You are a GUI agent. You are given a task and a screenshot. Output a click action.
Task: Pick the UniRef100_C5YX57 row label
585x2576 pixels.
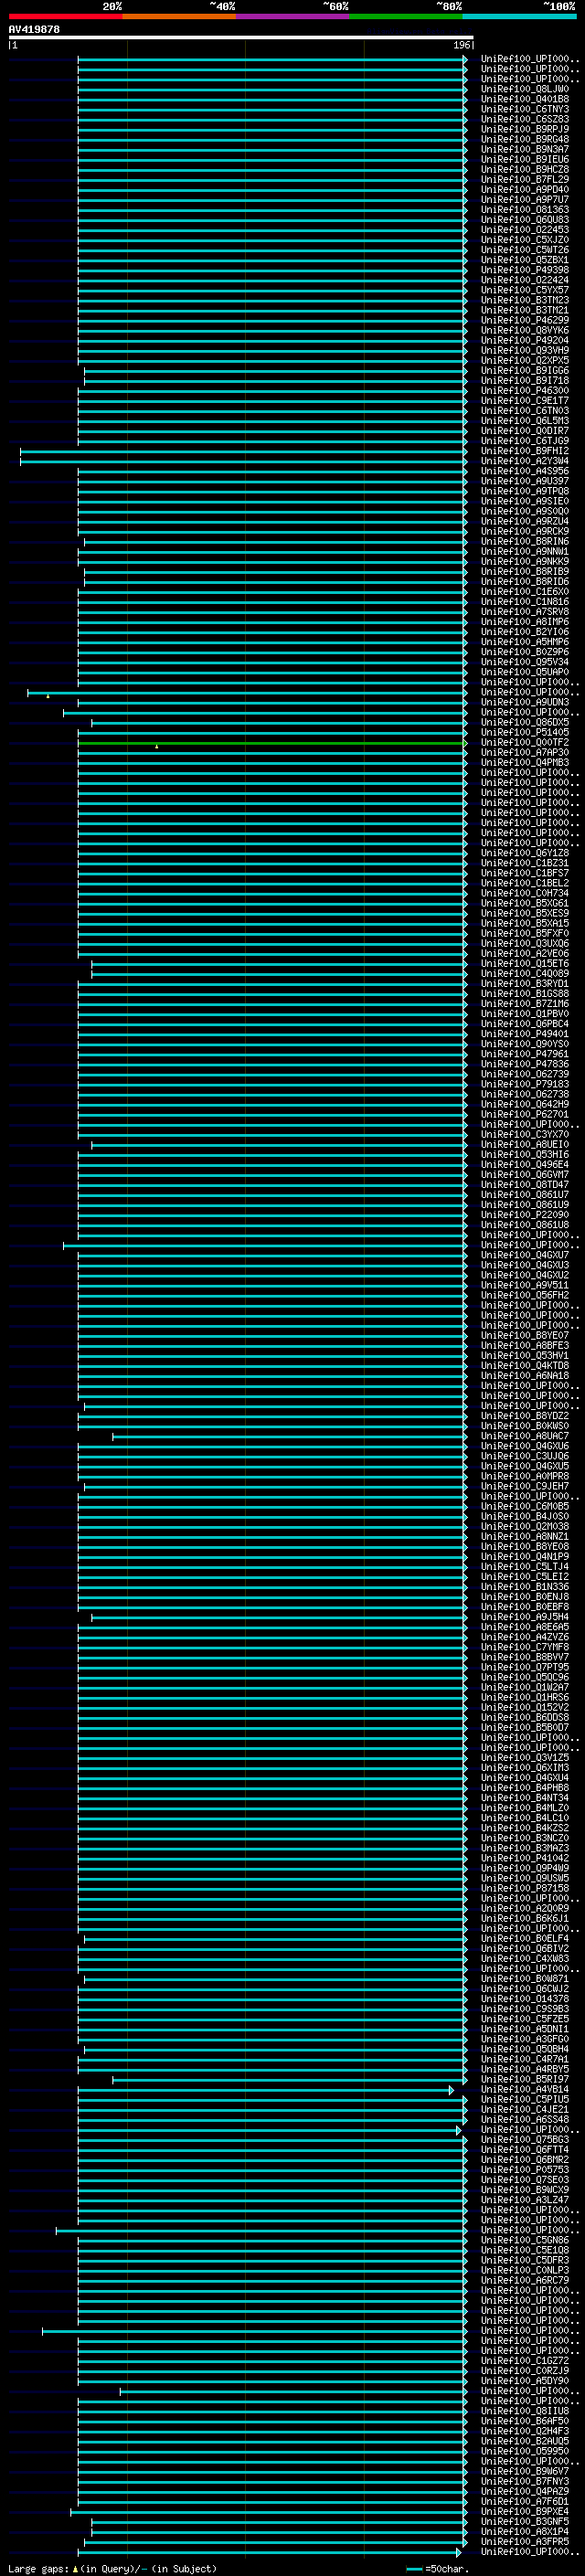coord(524,290)
